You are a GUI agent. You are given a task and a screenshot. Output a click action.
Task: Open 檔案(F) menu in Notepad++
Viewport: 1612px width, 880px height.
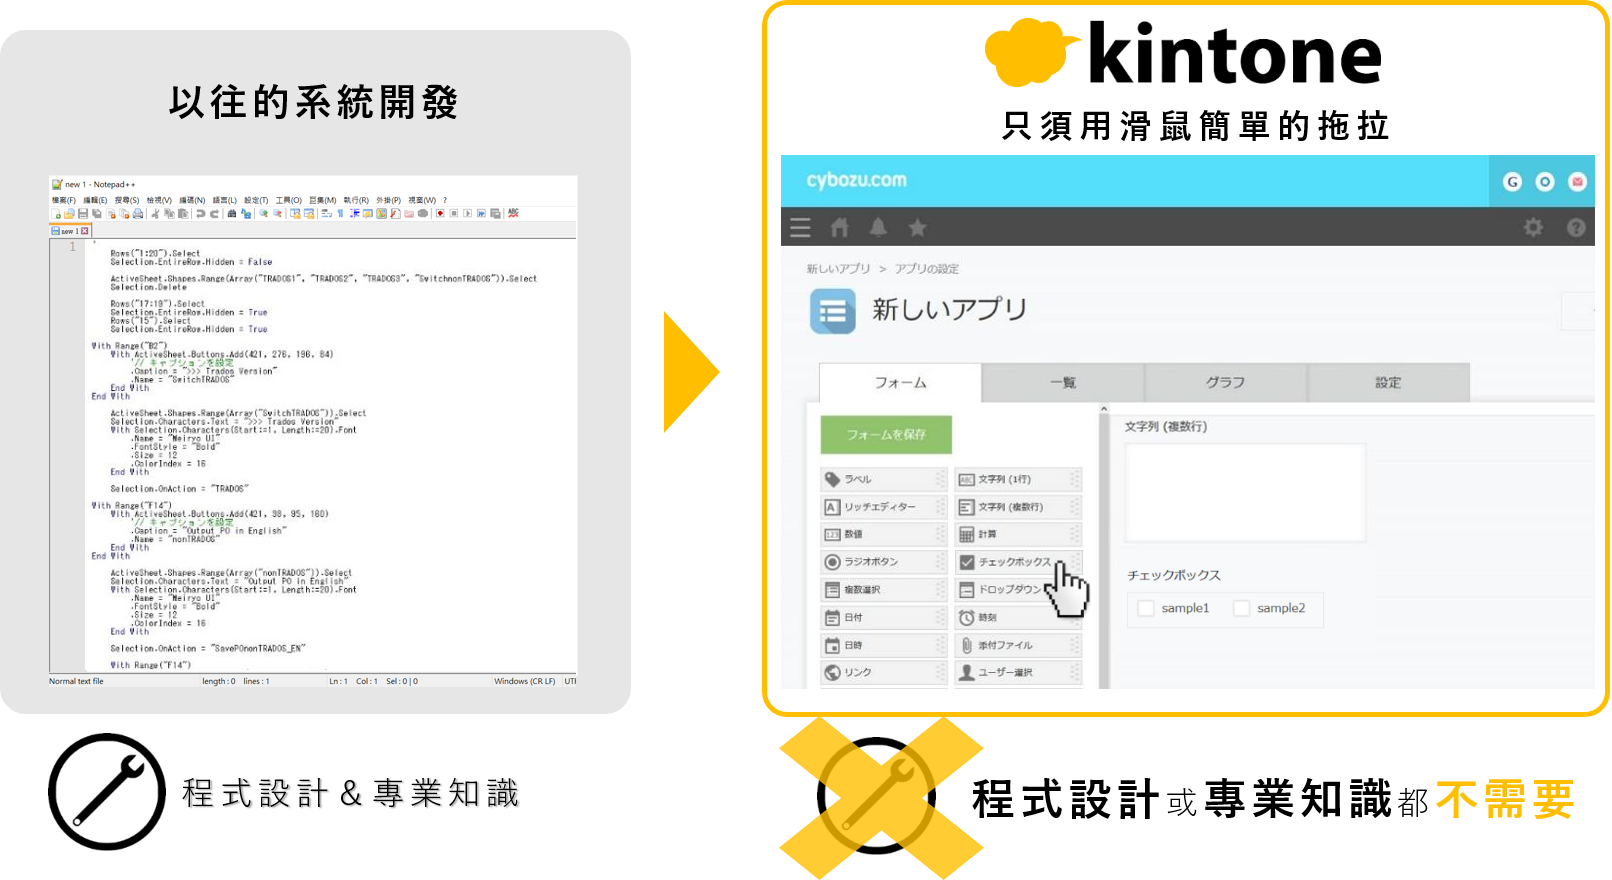pos(64,200)
